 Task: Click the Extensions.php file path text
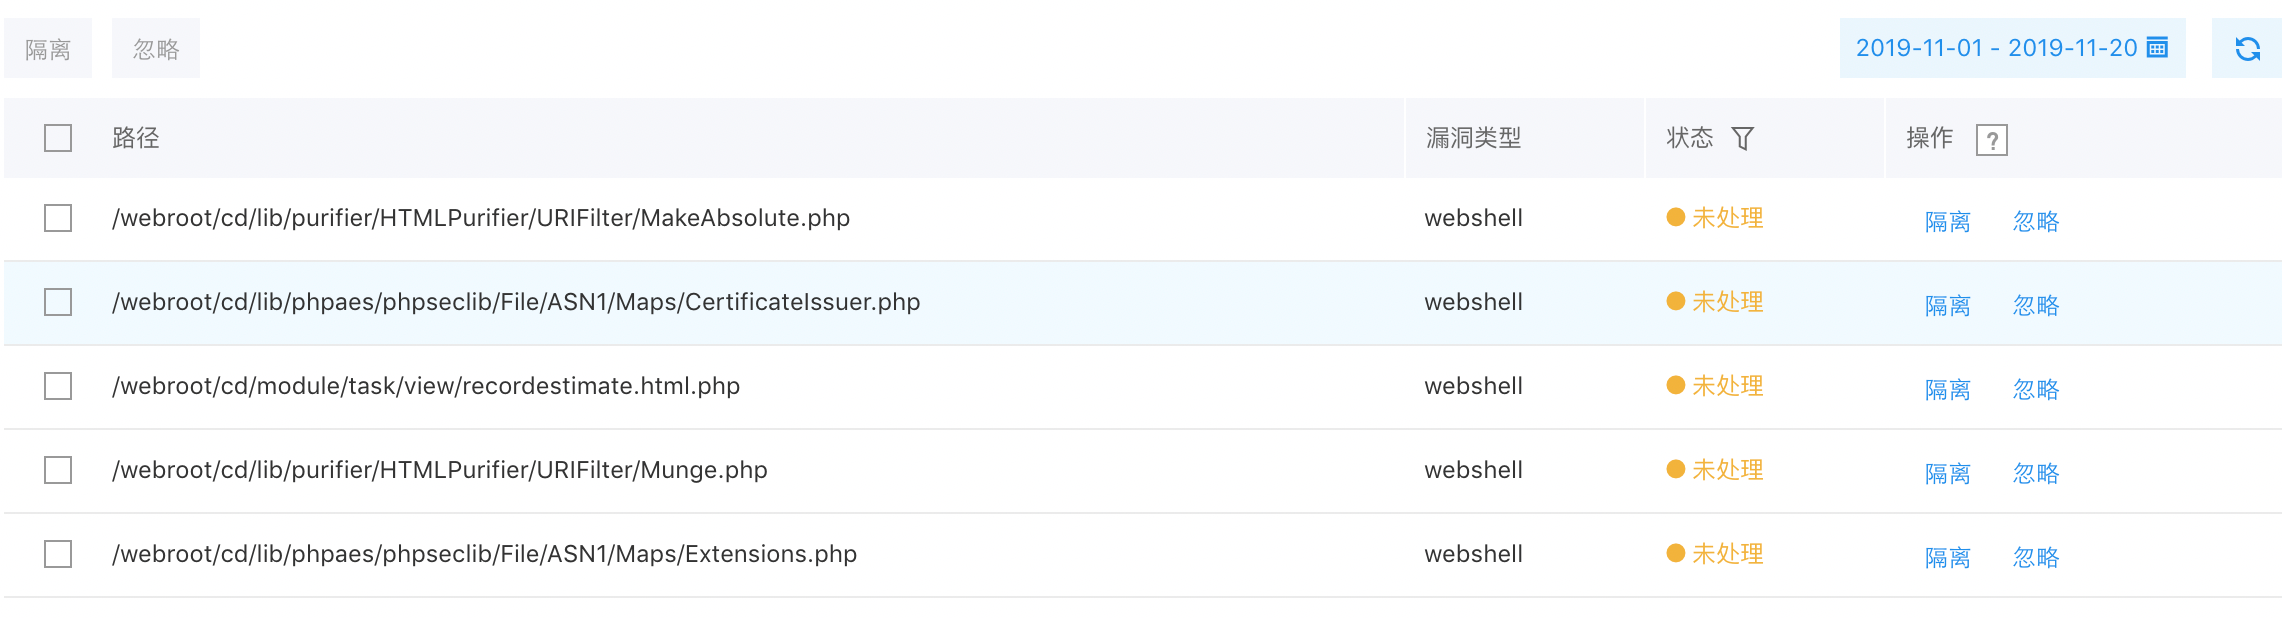[484, 554]
